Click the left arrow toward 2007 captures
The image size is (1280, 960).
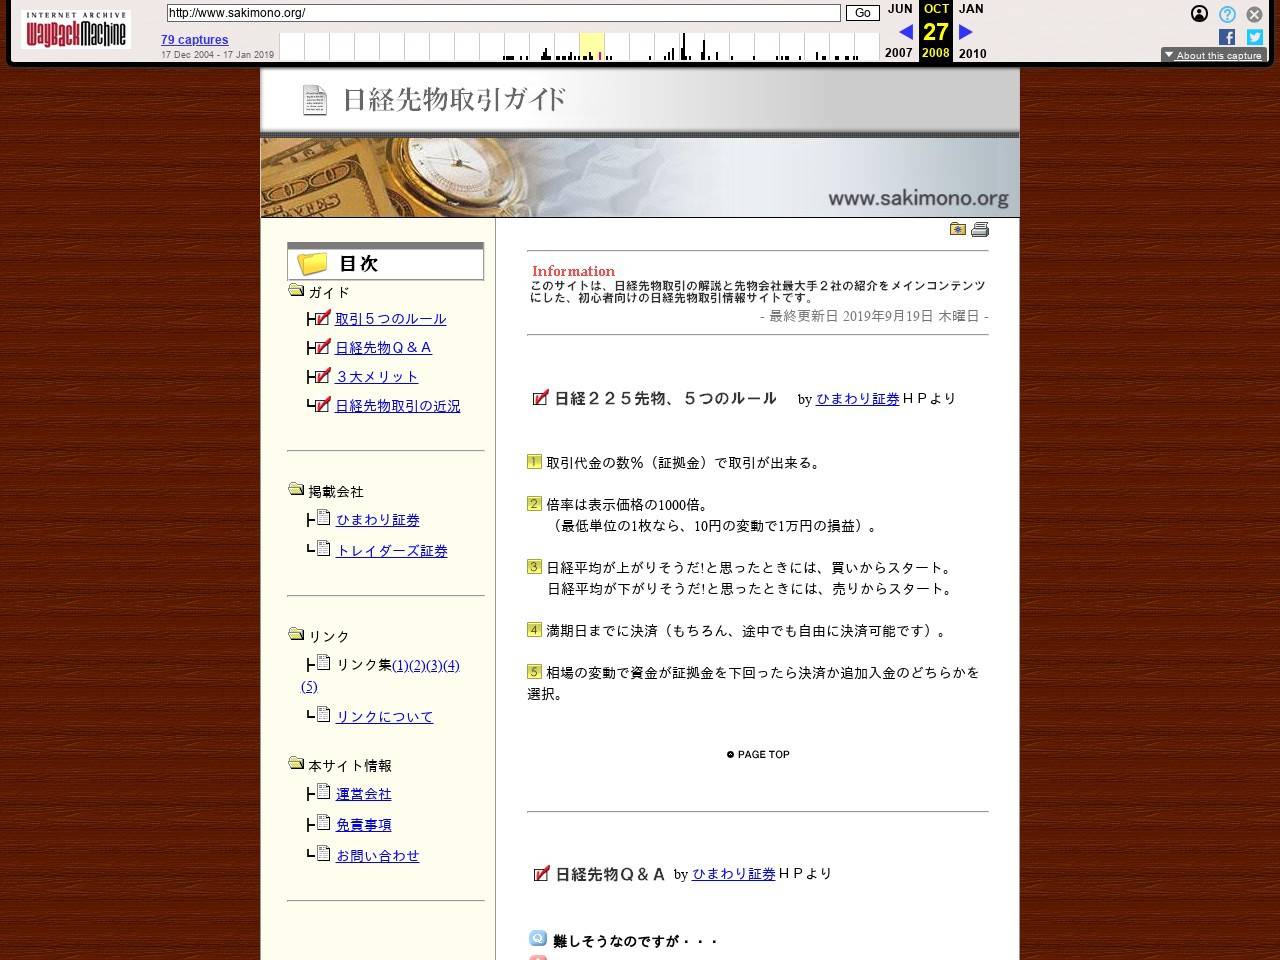coord(905,32)
